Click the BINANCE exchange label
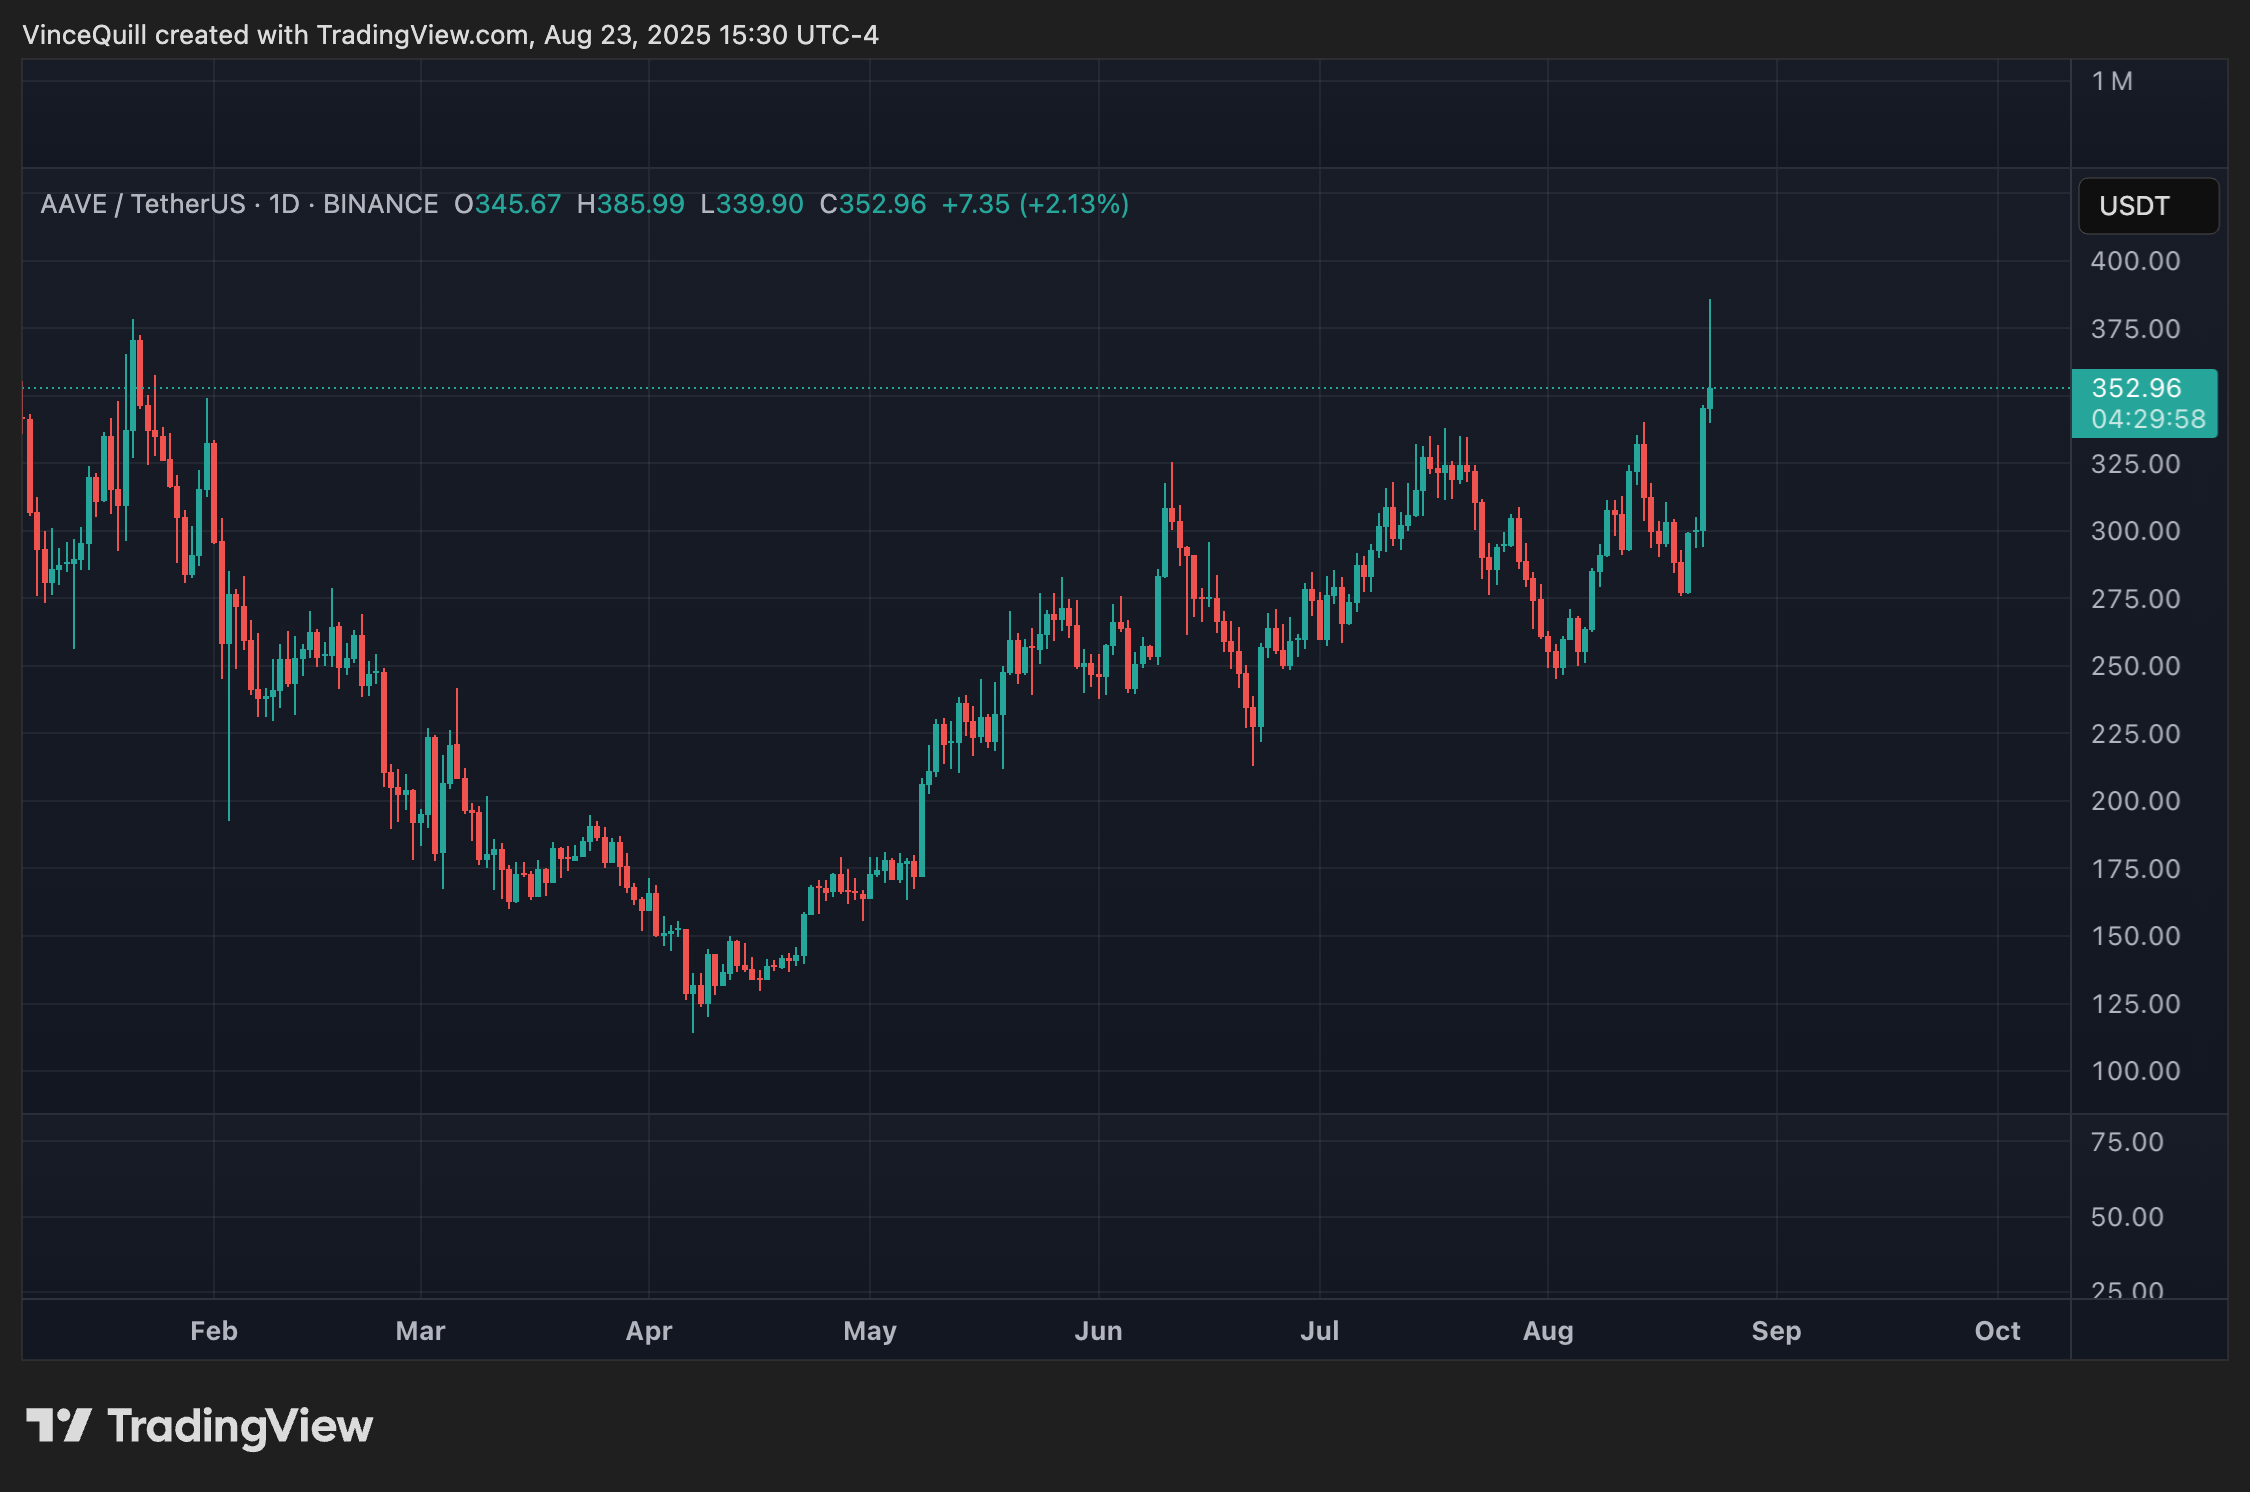The width and height of the screenshot is (2250, 1492). [x=380, y=204]
